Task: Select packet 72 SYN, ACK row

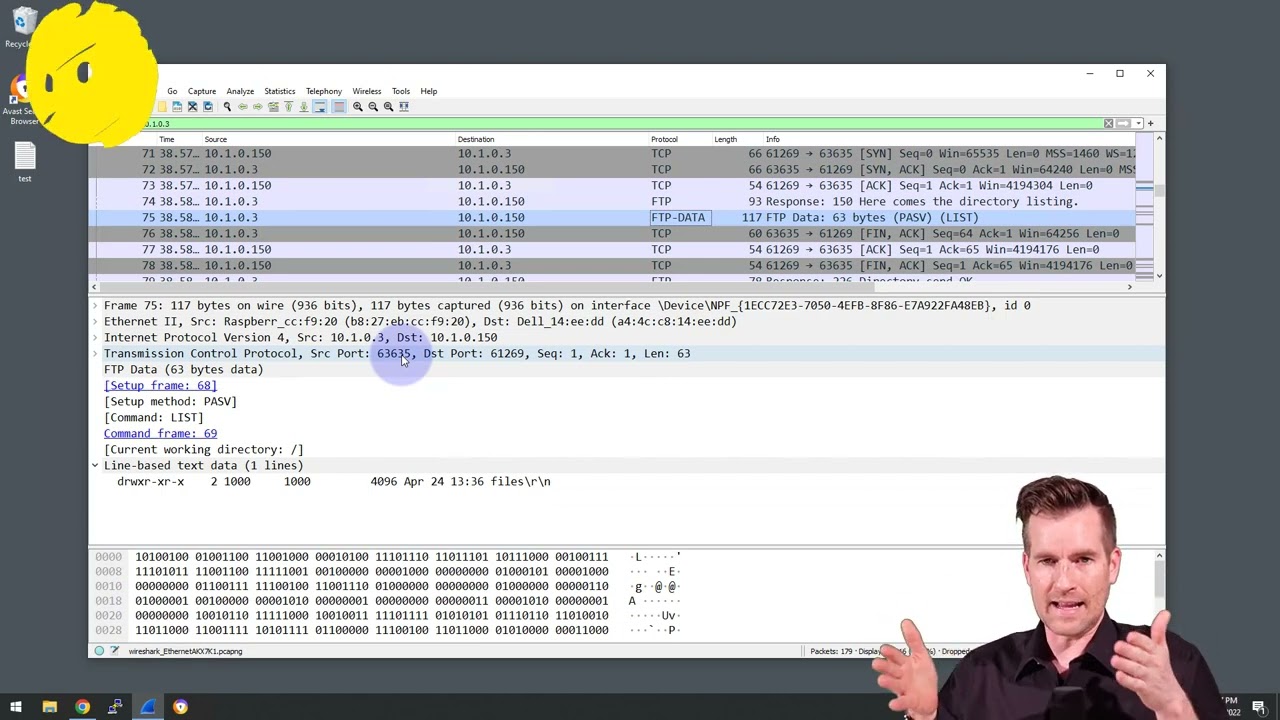Action: point(612,170)
